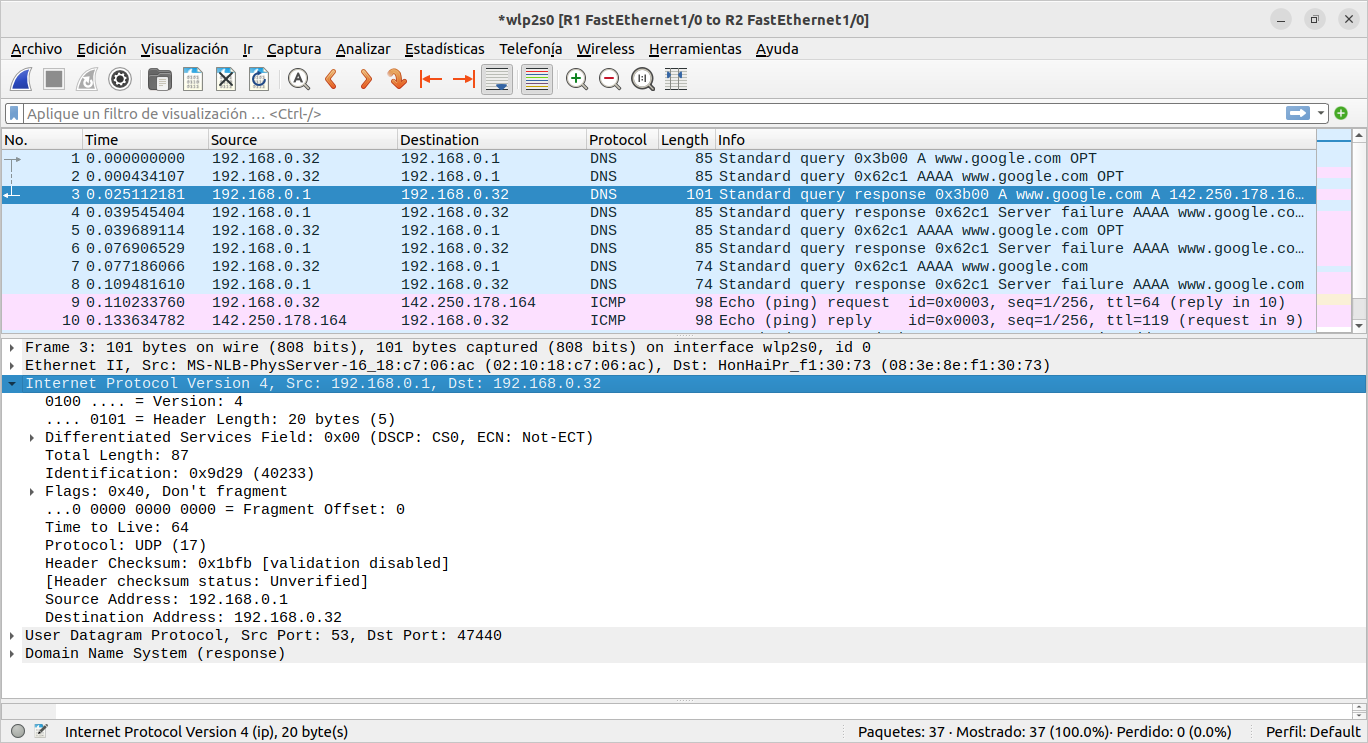
Task: Reload the capture file
Action: pos(259,79)
